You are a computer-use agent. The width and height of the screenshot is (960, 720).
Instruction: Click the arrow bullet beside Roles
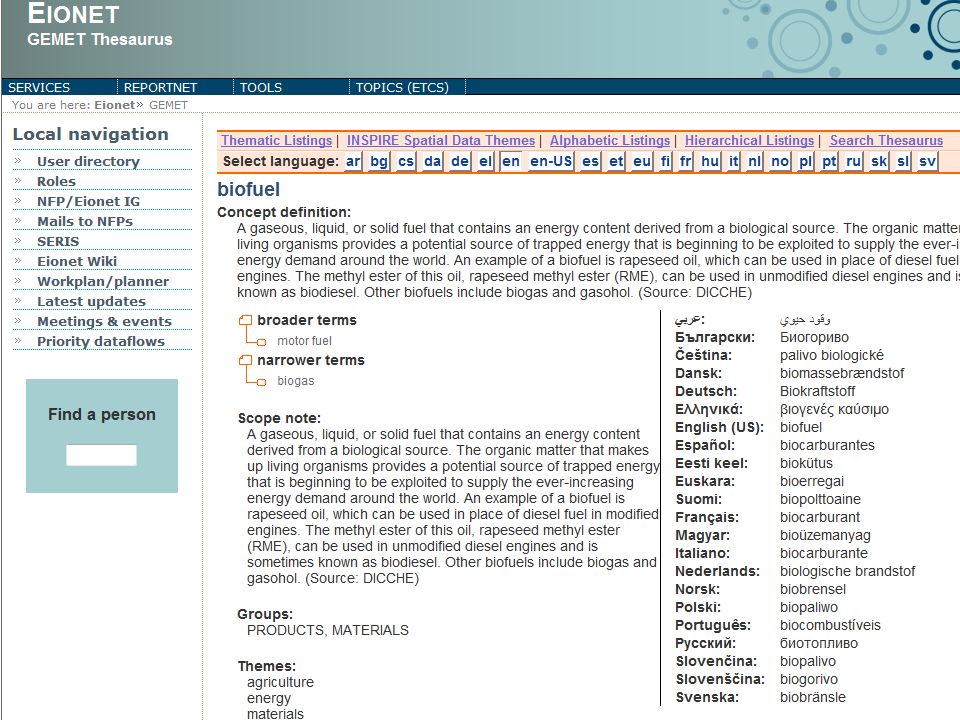[x=18, y=181]
